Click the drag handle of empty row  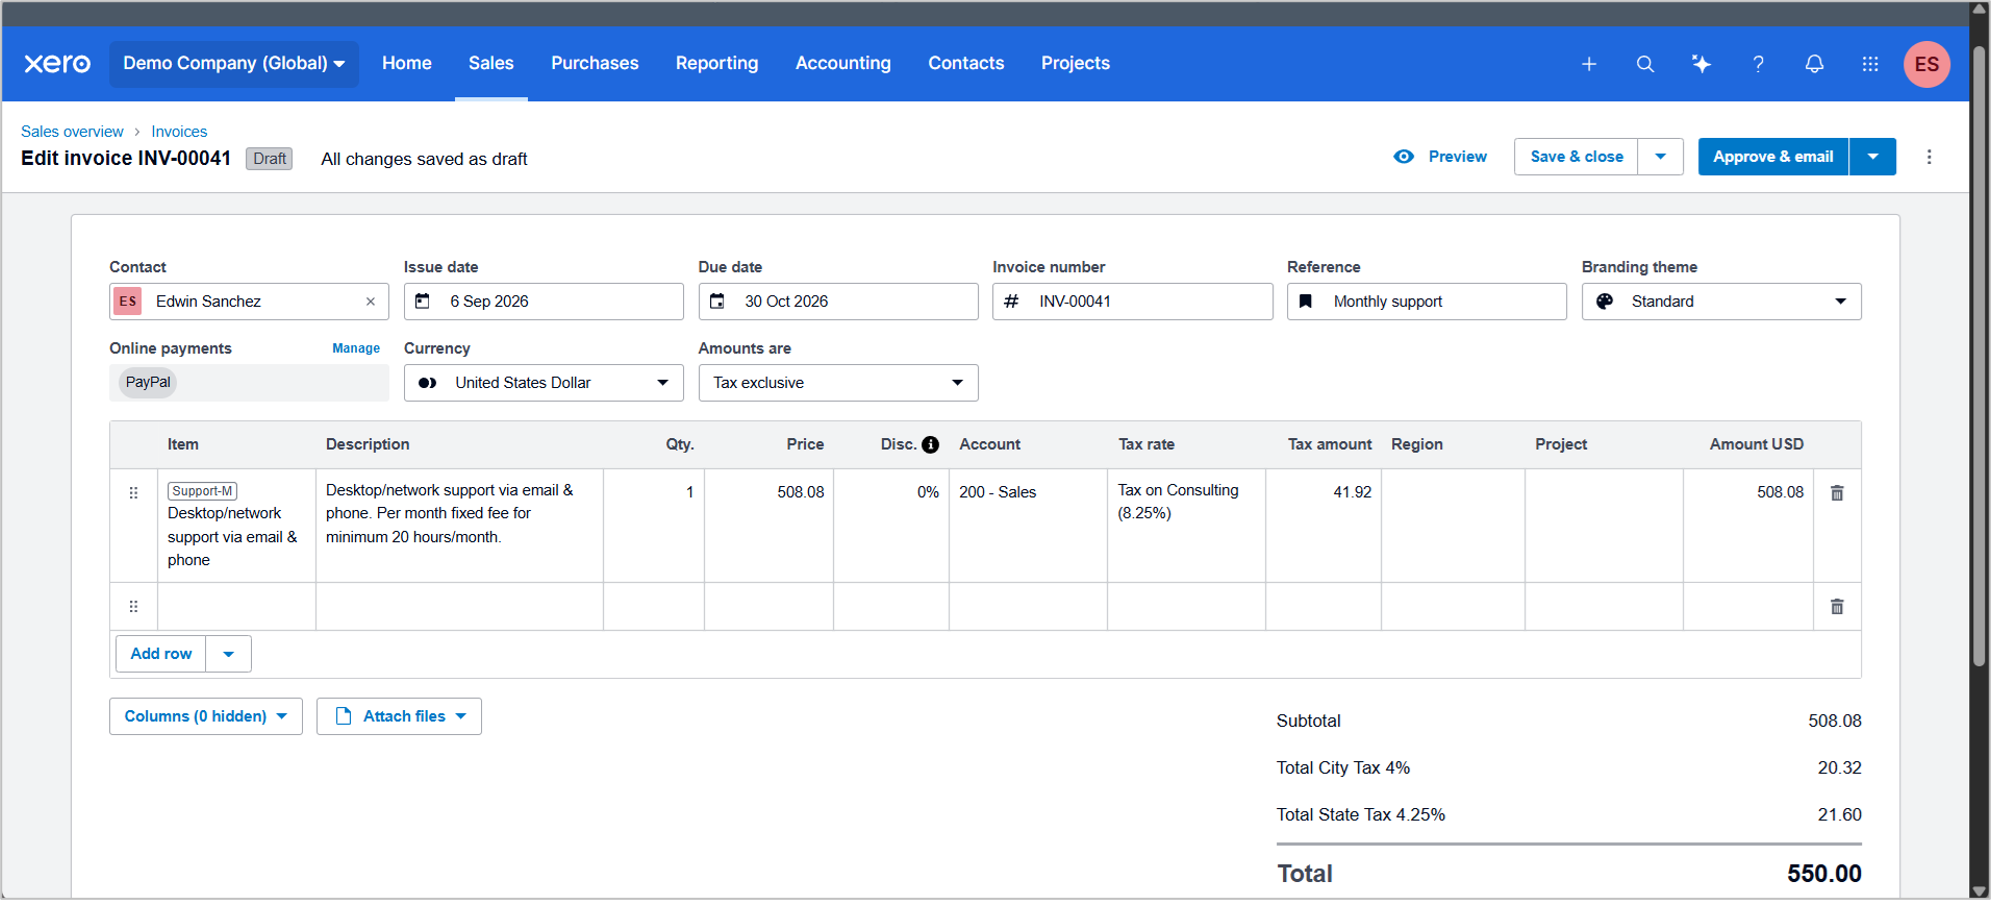click(133, 607)
